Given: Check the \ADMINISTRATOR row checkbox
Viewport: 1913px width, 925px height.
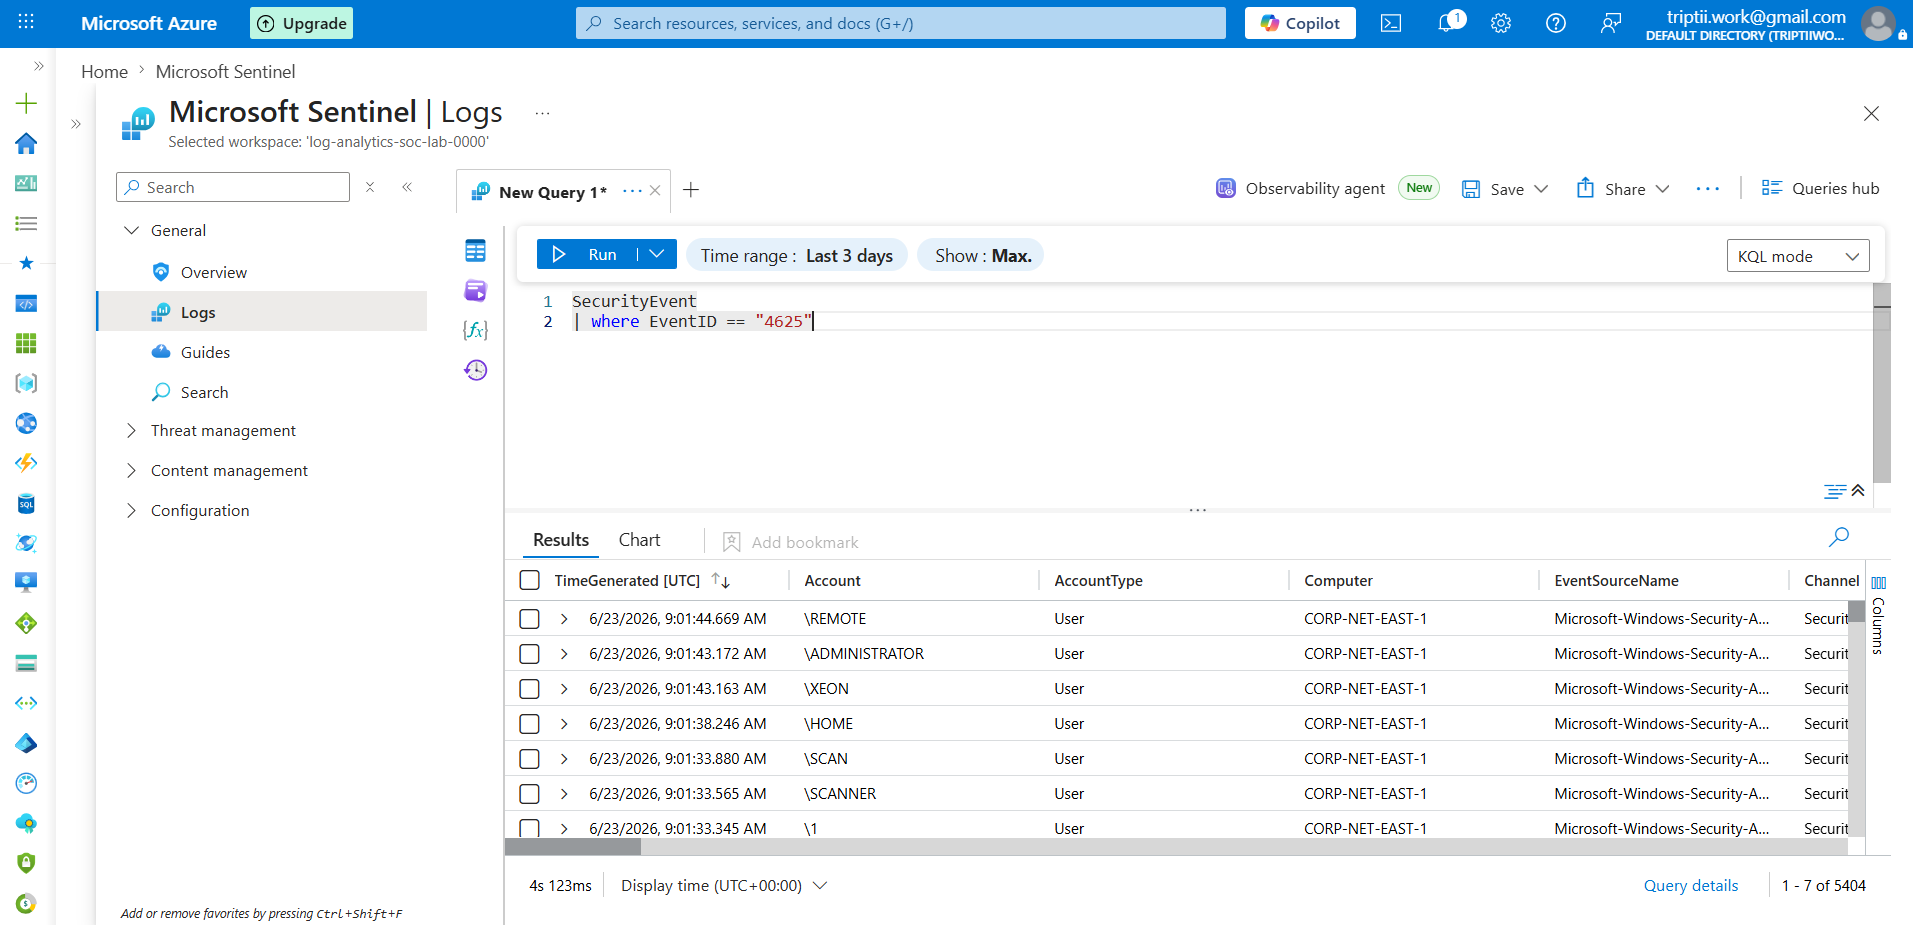Looking at the screenshot, I should click(530, 654).
